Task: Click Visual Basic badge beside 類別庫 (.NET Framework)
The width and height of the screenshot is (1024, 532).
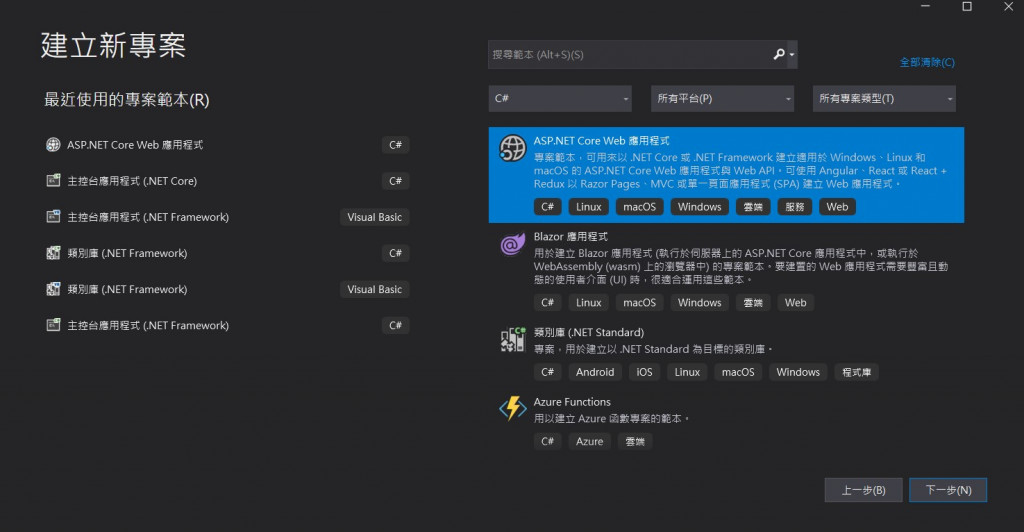Action: coord(375,289)
